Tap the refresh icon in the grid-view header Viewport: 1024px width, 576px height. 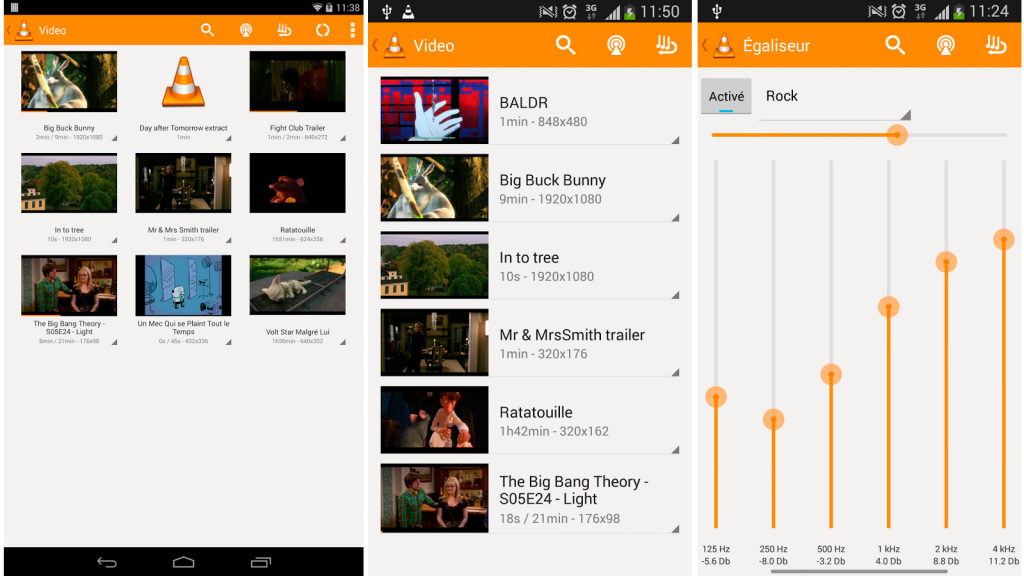pyautogui.click(x=322, y=30)
